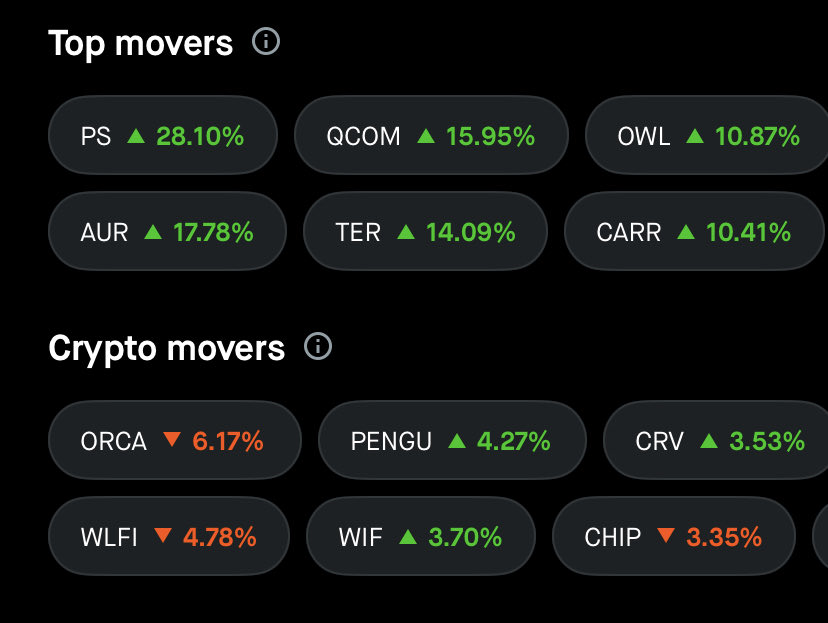
Task: Open the CARR 10.41% chip
Action: pos(694,231)
